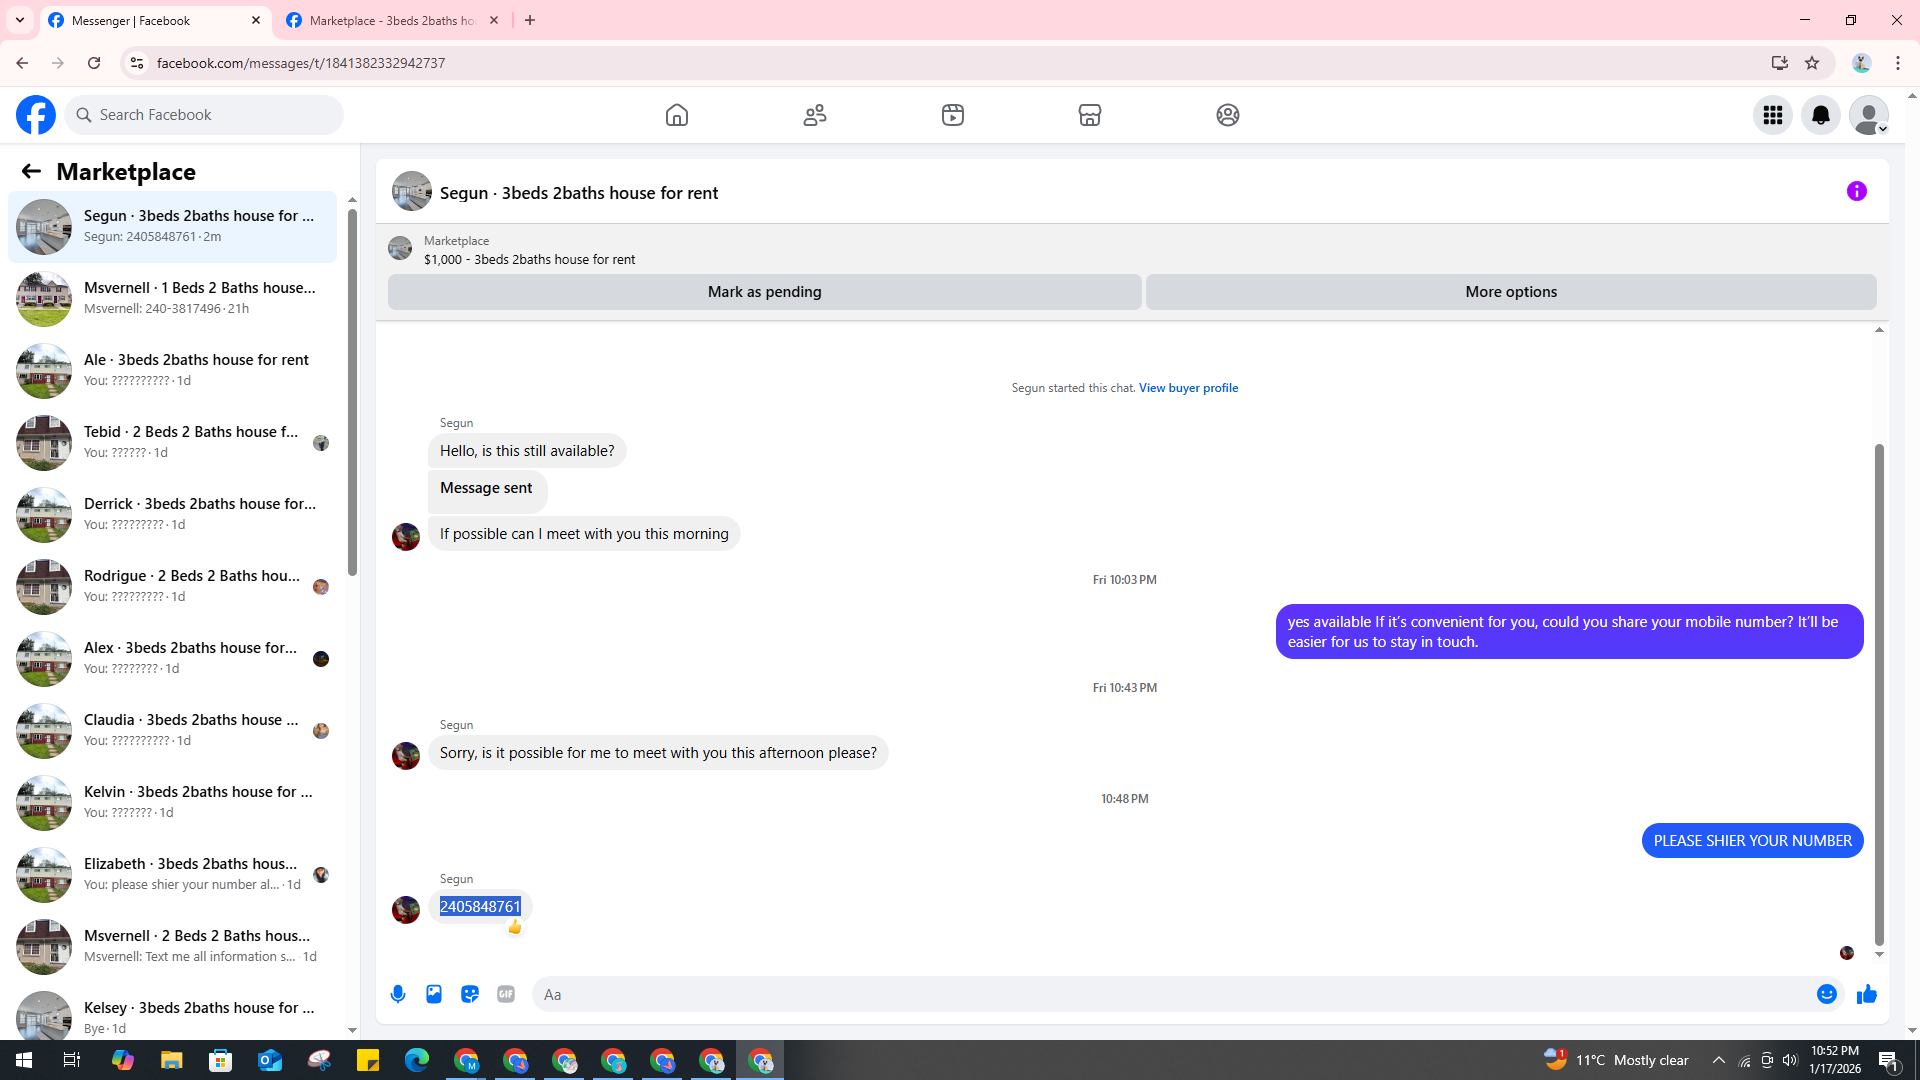Open View buyer profile link
This screenshot has height=1080, width=1920.
pyautogui.click(x=1188, y=388)
